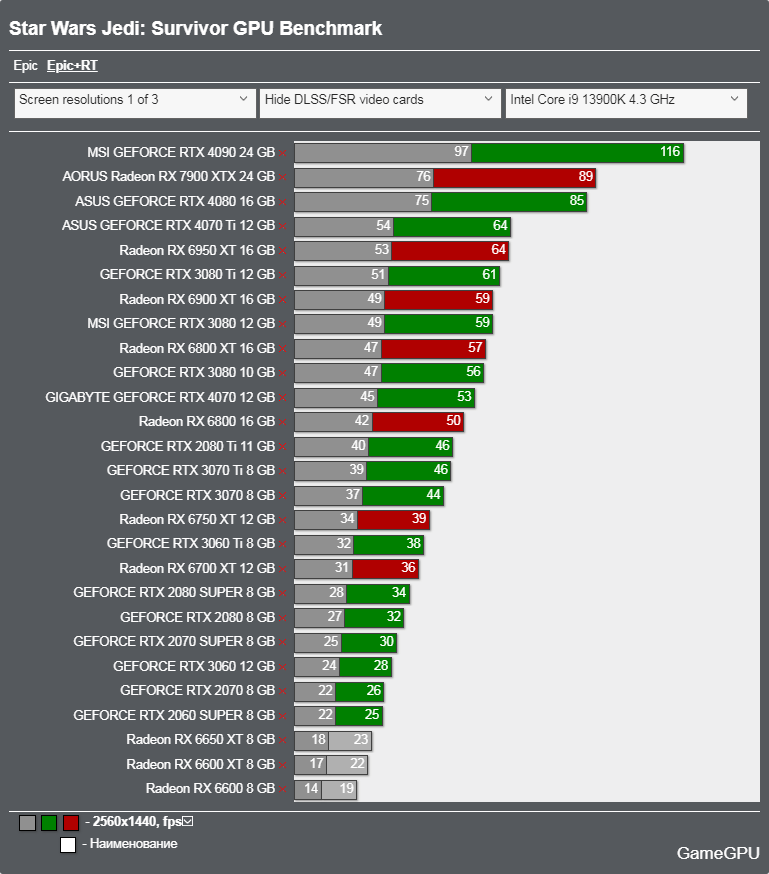Remove GEFORCE RTX 3060 Ti 8 GB via X
Screen dimensions: 769x874
[283, 545]
